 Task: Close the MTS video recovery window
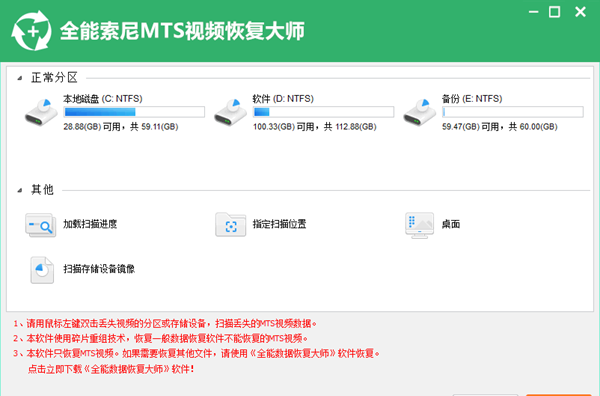tap(580, 12)
